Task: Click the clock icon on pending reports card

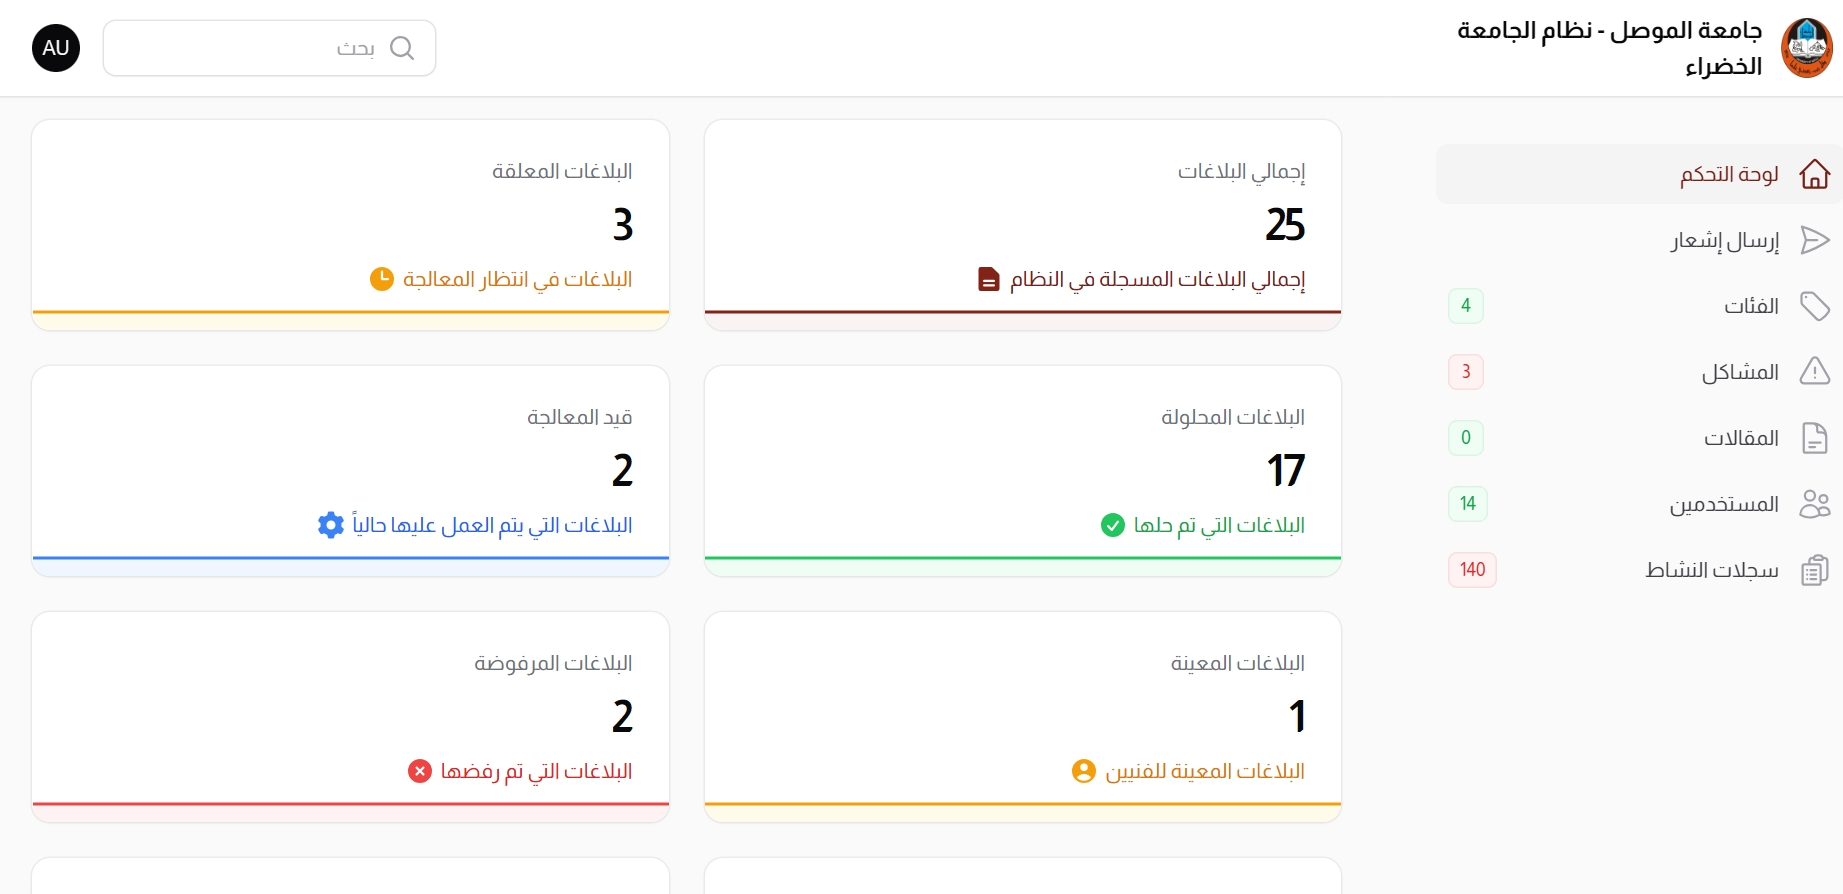Action: (381, 279)
